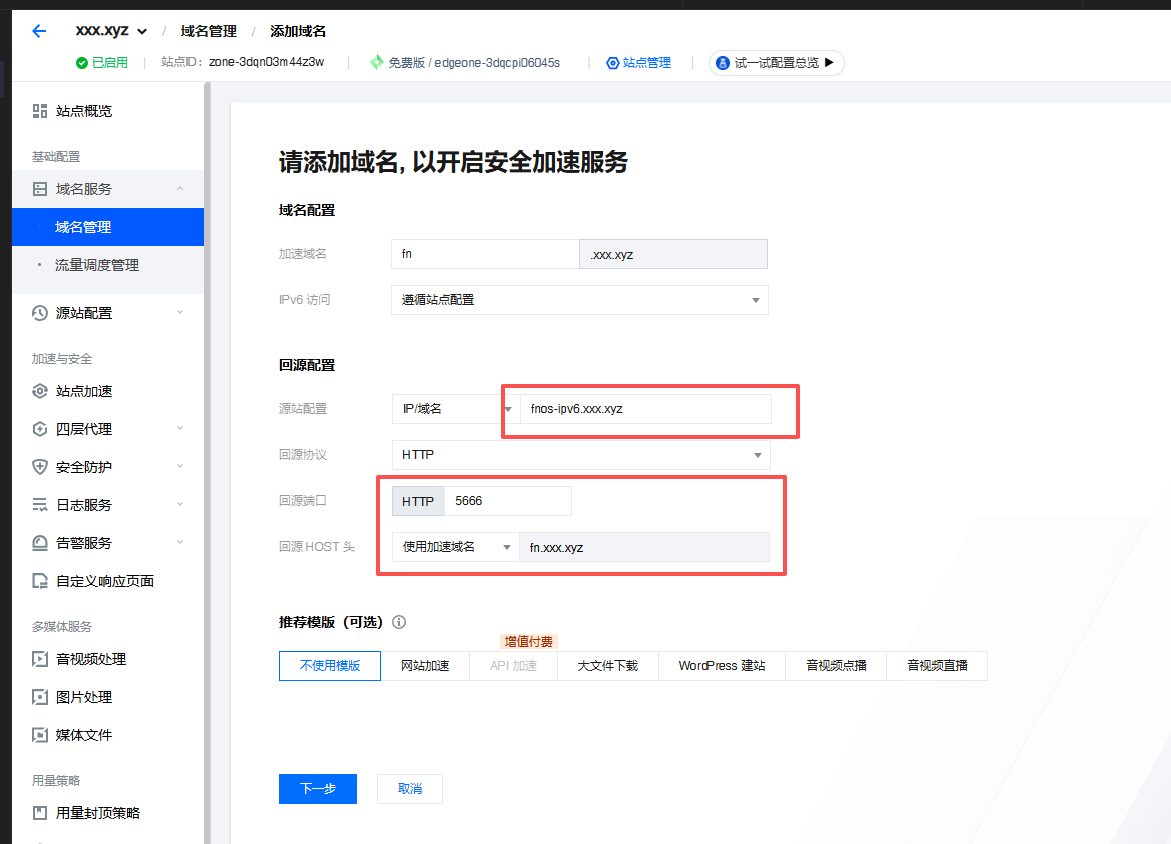
Task: Click the origin address field fnos-ipv6.xxx.xyz
Action: [x=646, y=409]
